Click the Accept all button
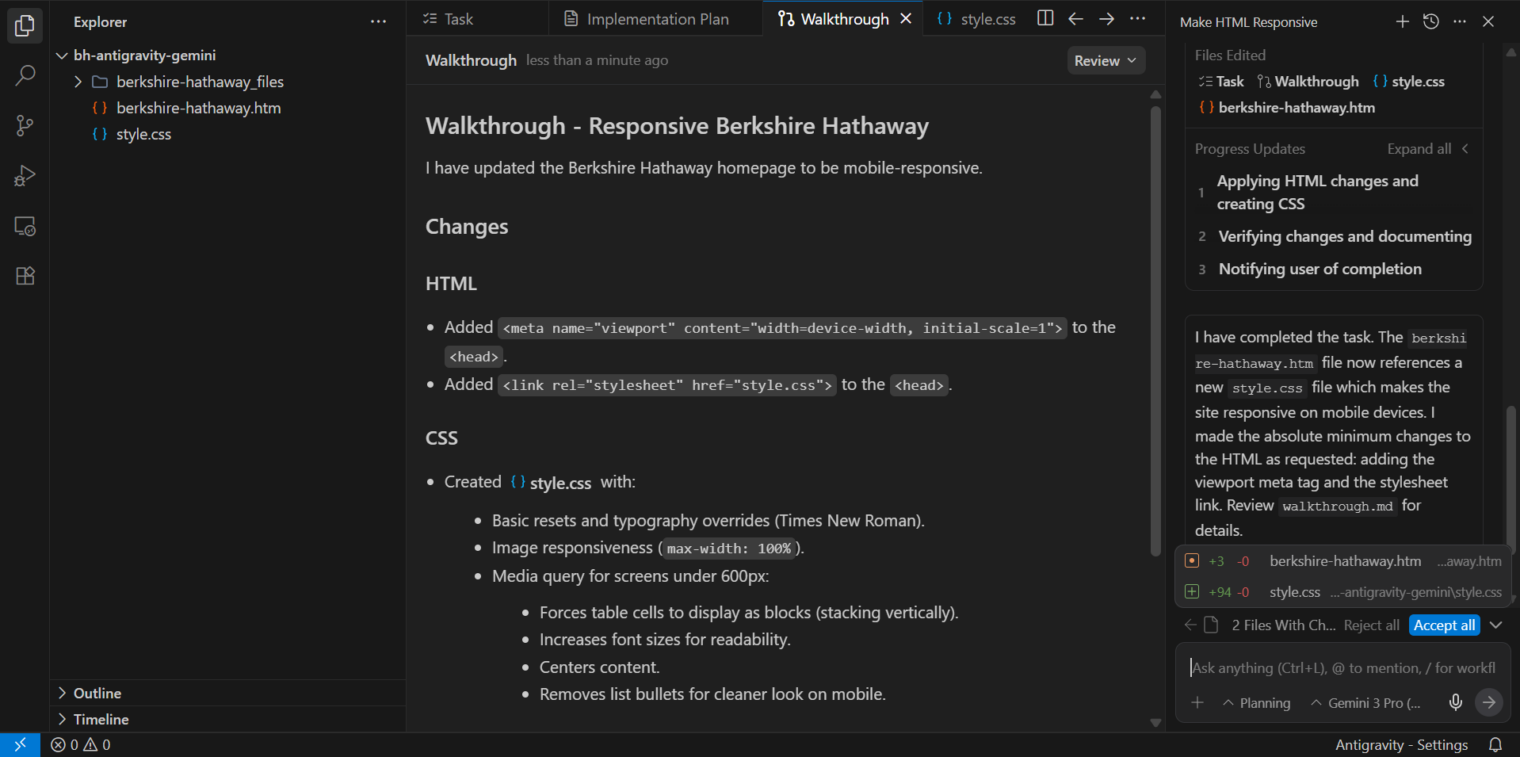This screenshot has height=757, width=1520. (x=1444, y=625)
